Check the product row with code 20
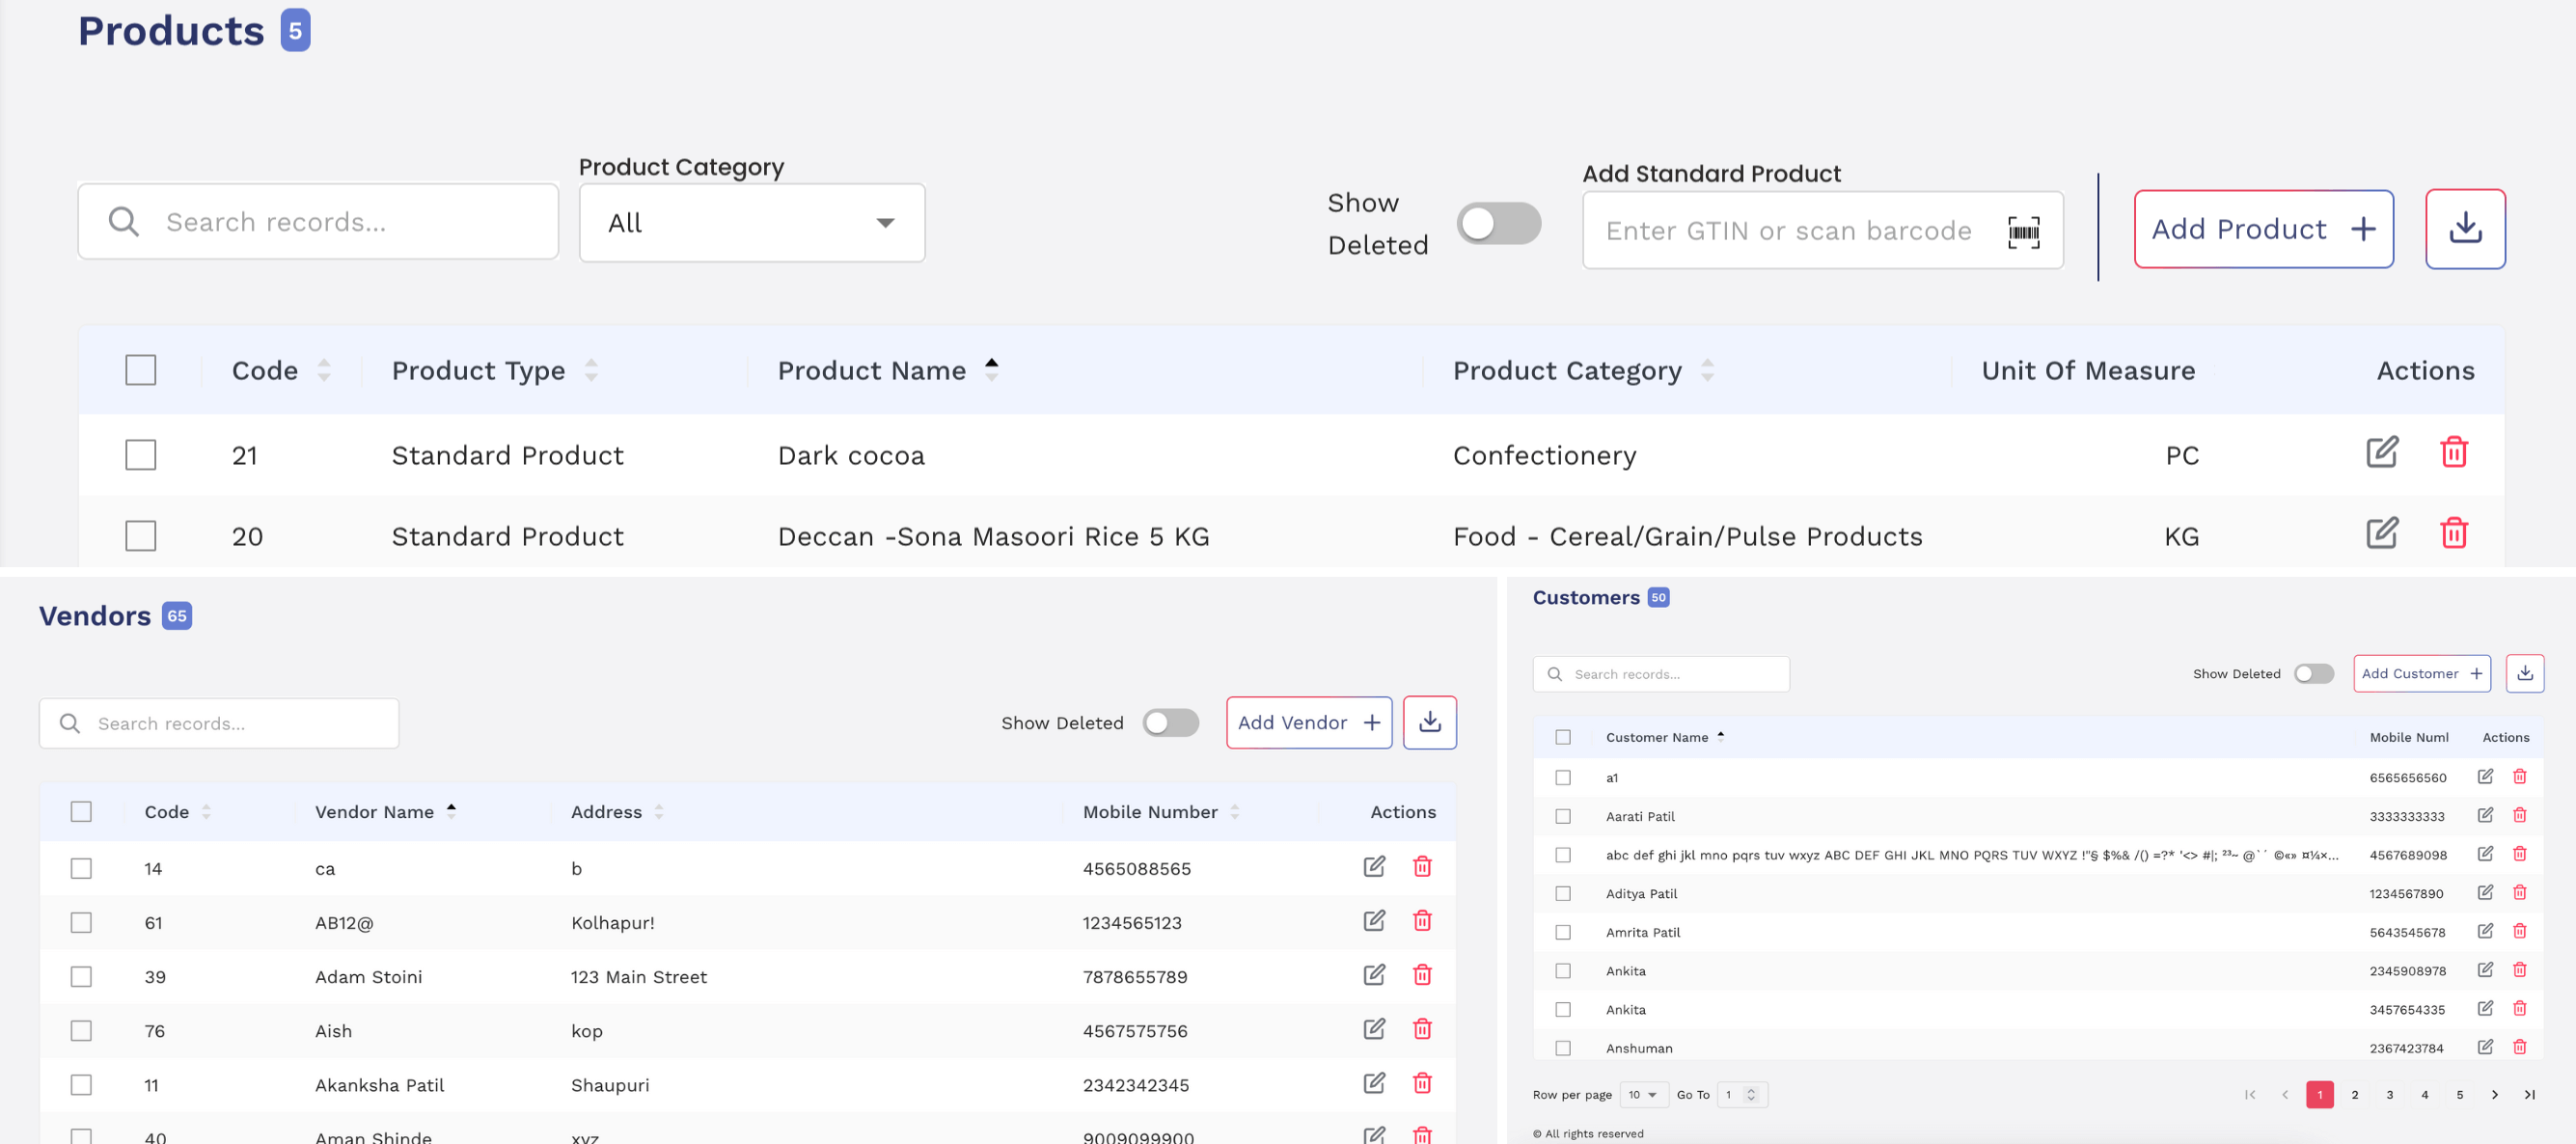The image size is (2576, 1144). 141,536
